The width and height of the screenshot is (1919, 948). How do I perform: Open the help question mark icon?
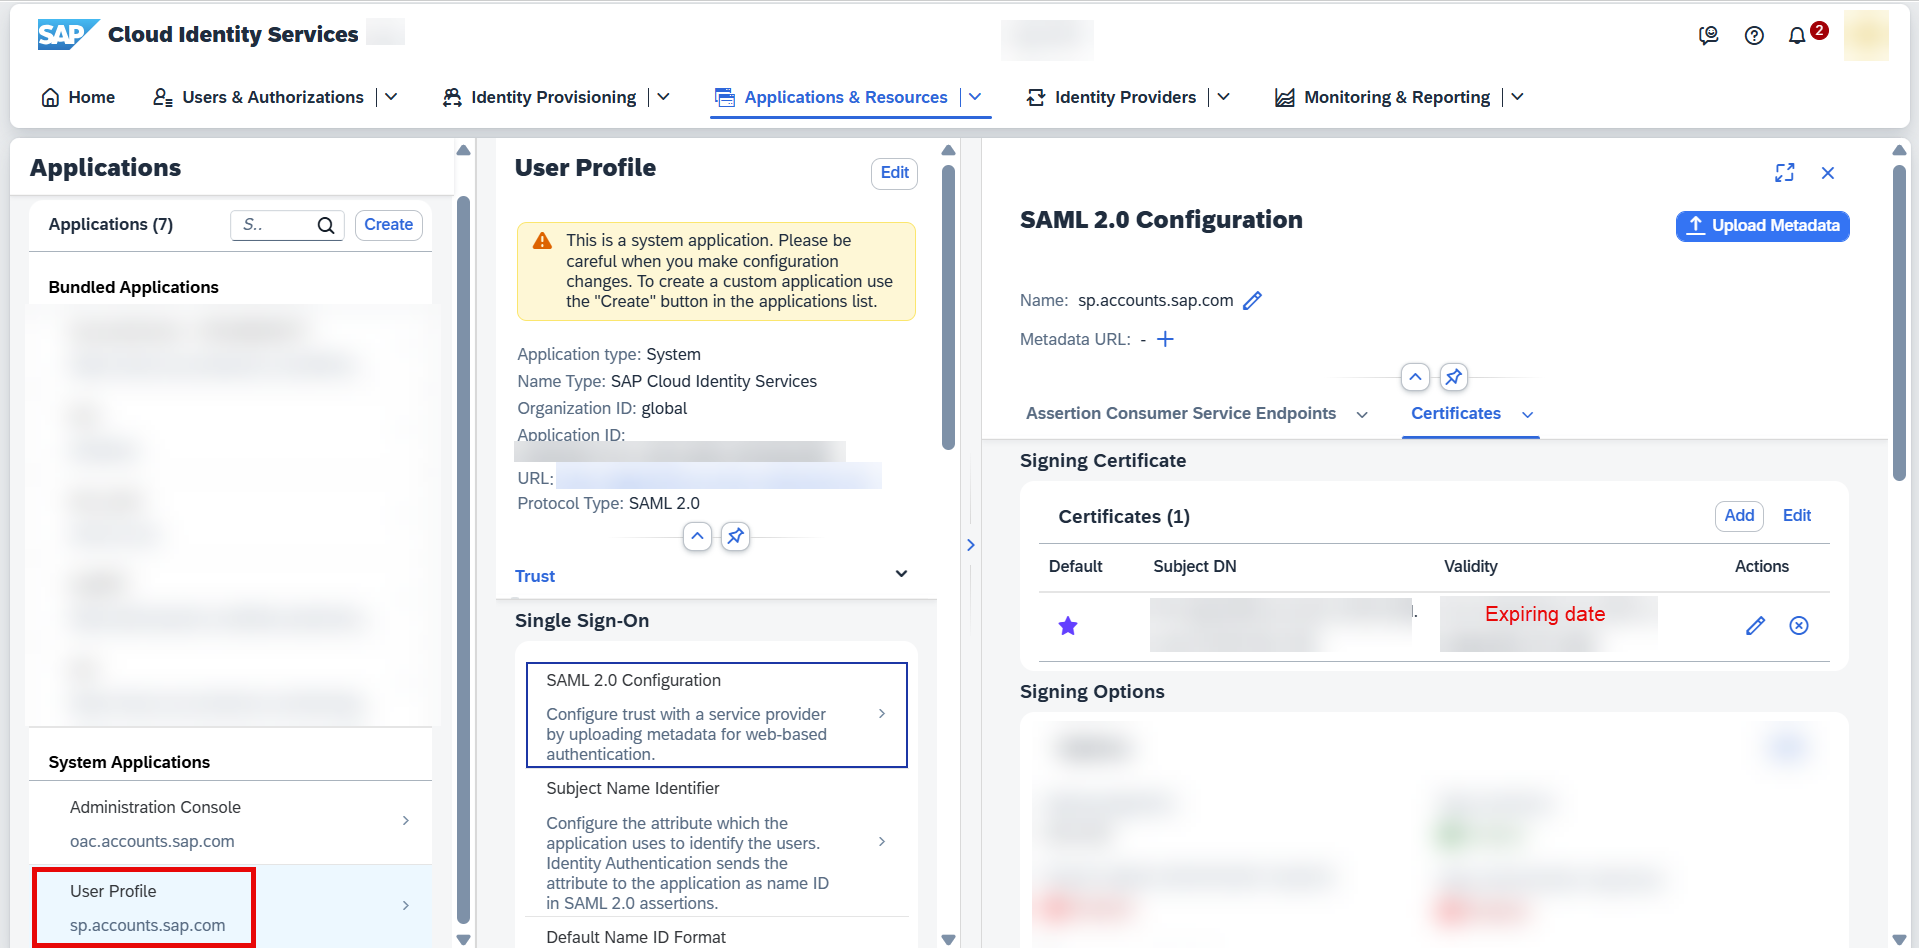pyautogui.click(x=1754, y=36)
